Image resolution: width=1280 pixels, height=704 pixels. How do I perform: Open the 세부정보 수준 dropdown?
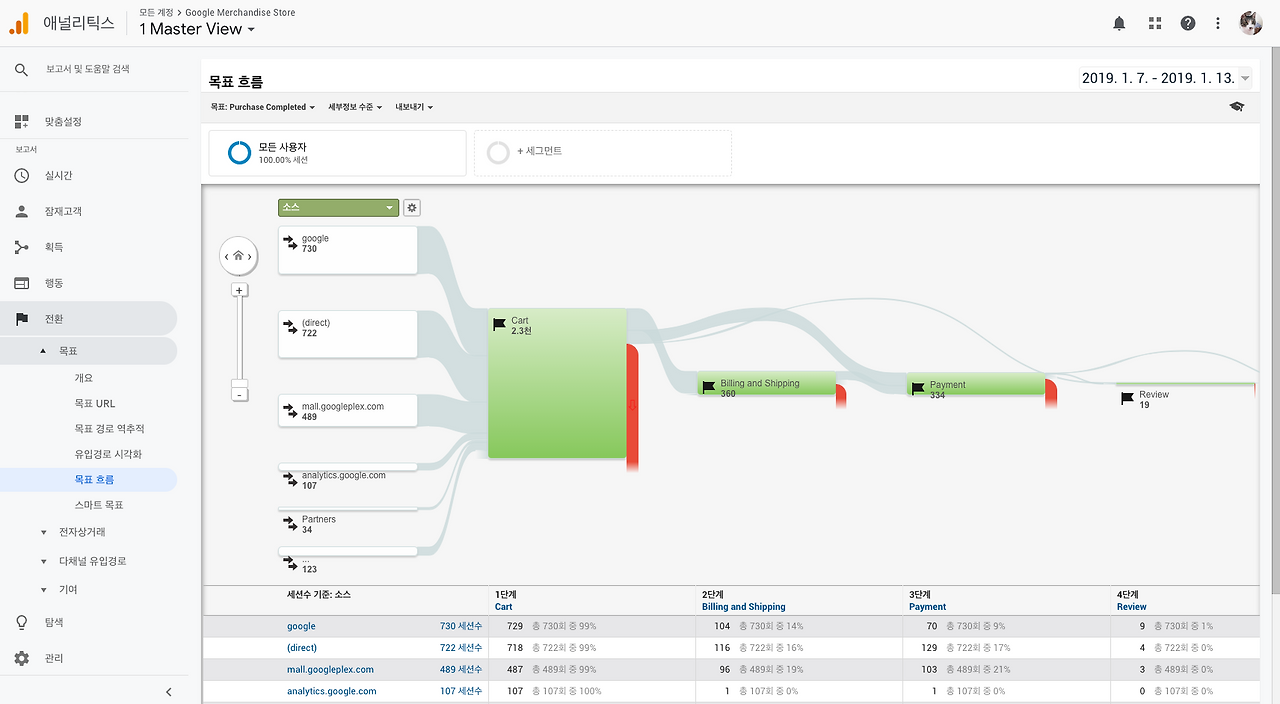(x=355, y=107)
